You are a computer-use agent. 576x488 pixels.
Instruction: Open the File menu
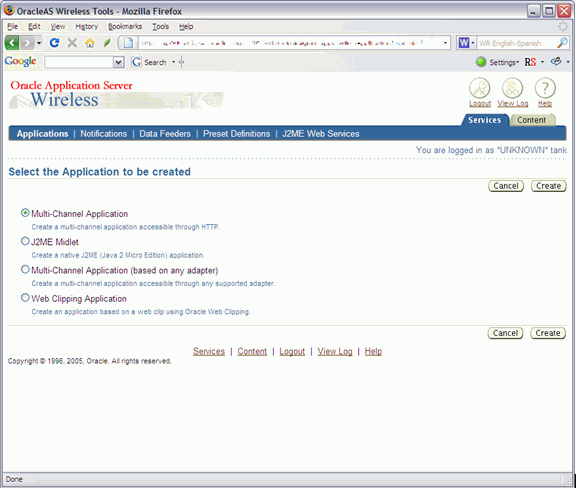click(12, 26)
